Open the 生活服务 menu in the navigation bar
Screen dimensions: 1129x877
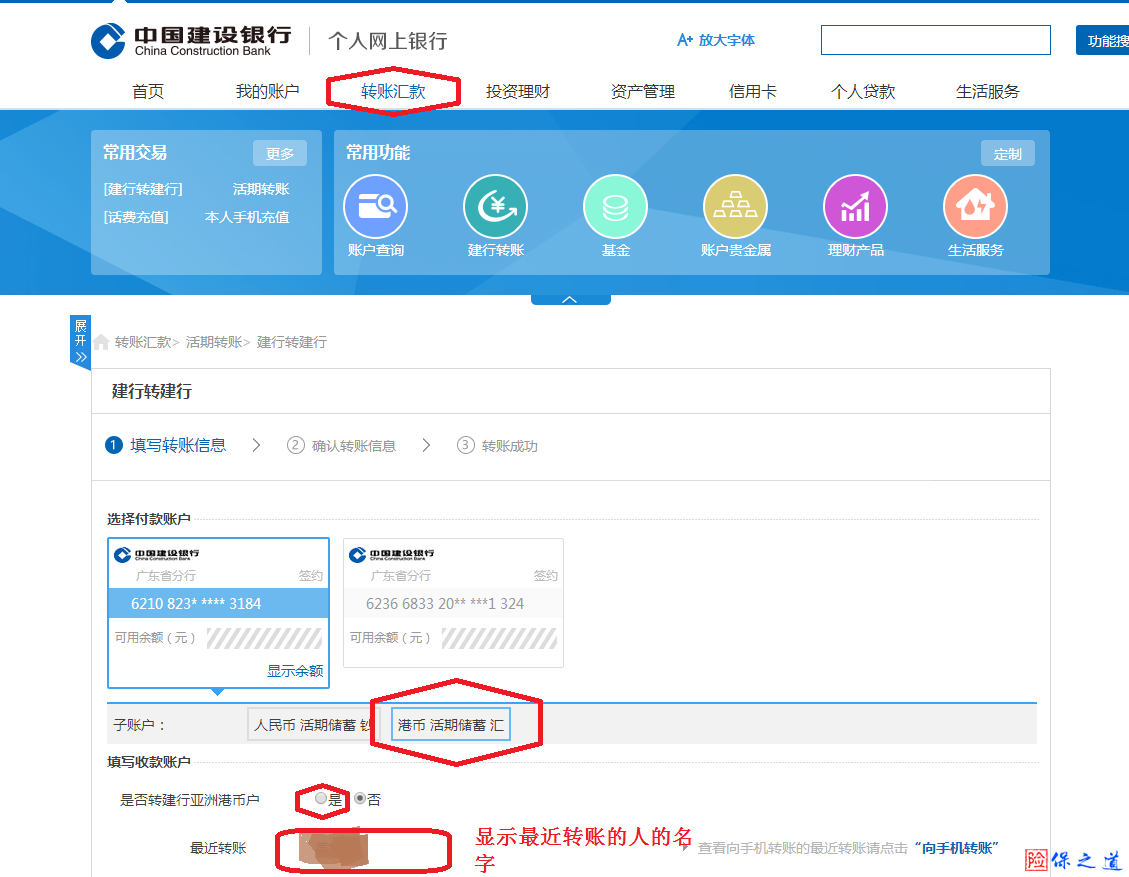pos(988,91)
